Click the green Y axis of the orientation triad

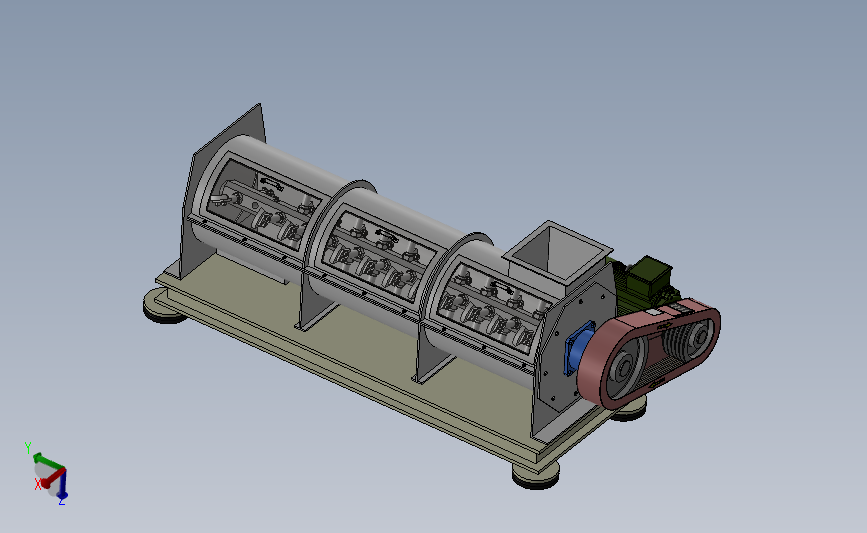click(48, 461)
